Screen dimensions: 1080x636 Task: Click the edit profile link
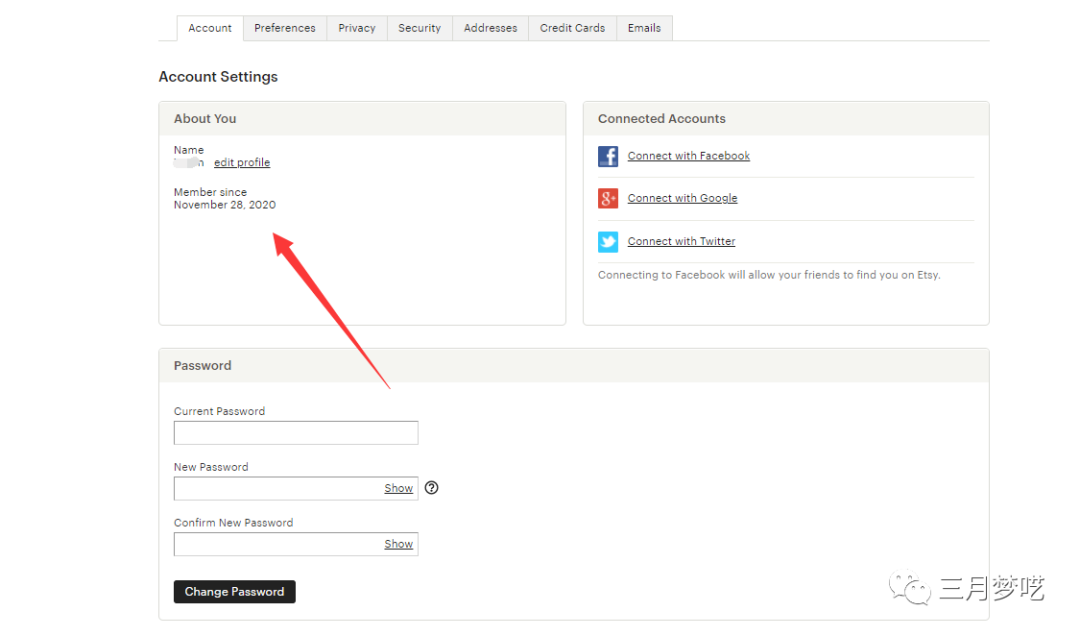coord(242,163)
